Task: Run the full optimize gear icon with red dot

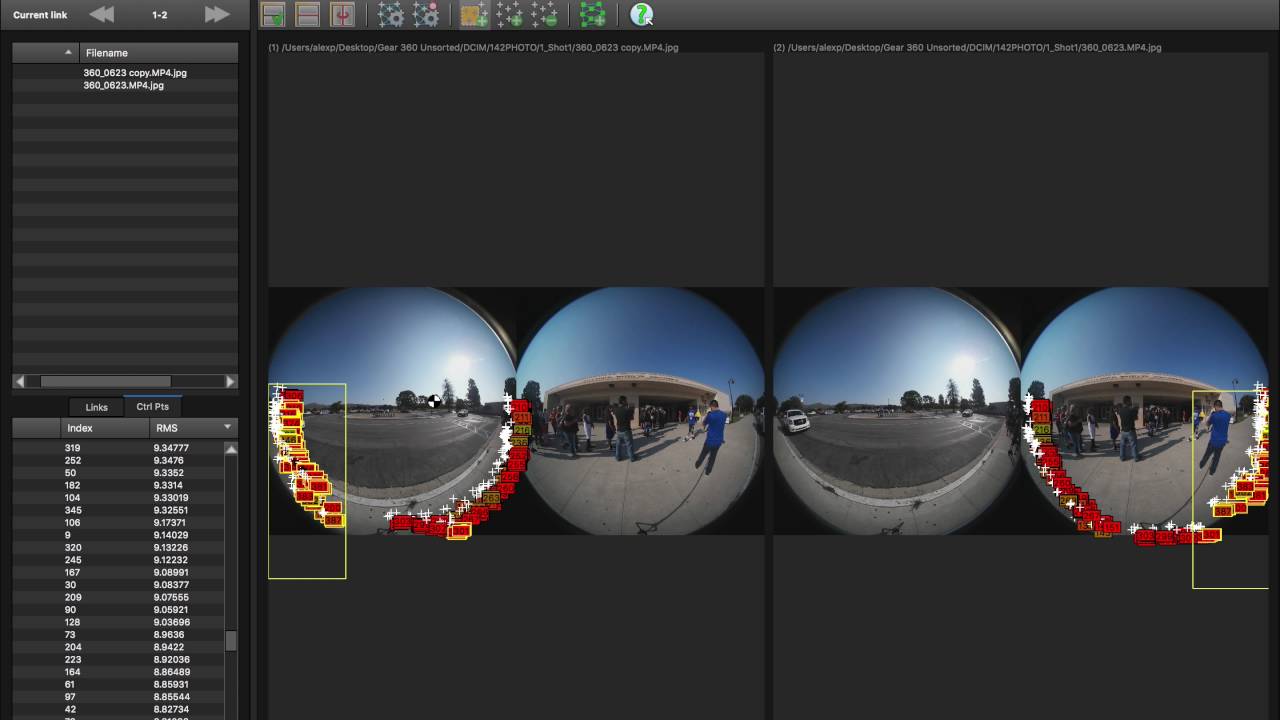Action: [x=426, y=15]
